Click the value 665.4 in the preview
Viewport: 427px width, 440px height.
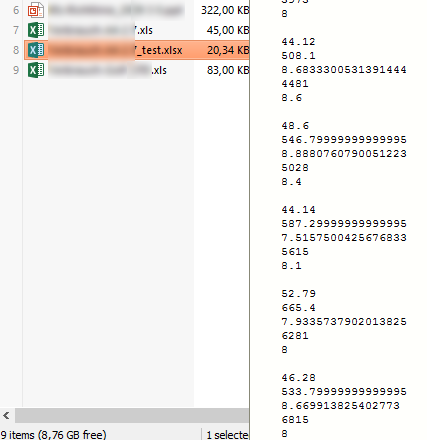coord(298,308)
